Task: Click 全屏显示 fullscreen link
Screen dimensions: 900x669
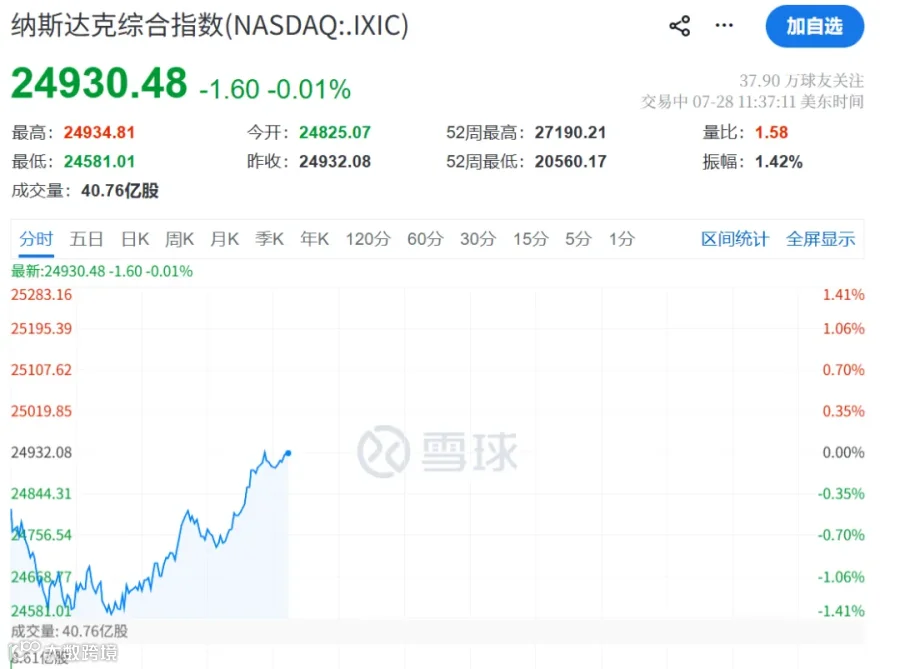Action: (x=820, y=238)
